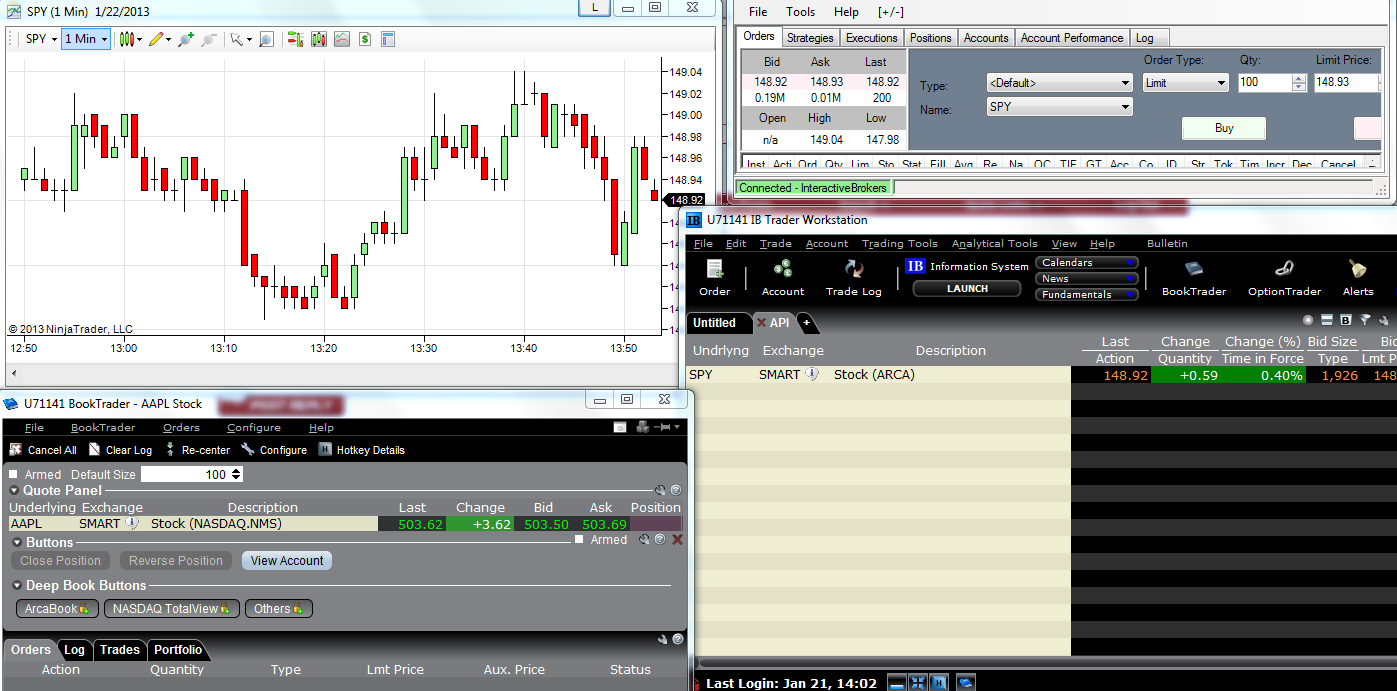This screenshot has width=1397, height=691.
Task: Open Alerts bell in TWS toolbar
Action: [1358, 278]
